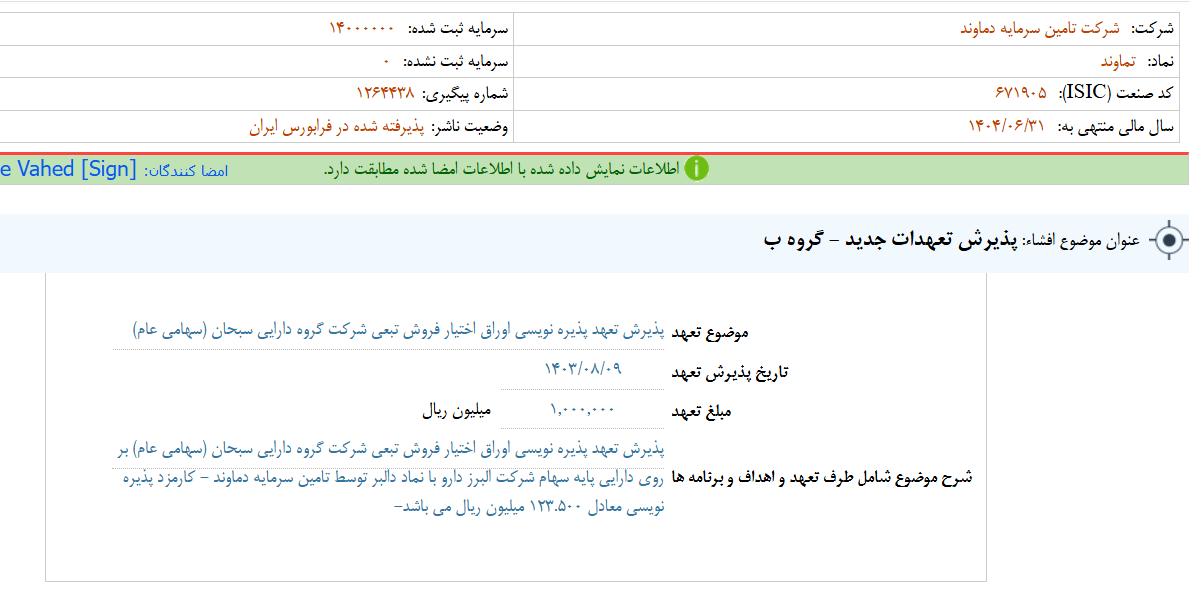The image size is (1190, 592).
Task: Open the Vahed [Sign] signer link
Action: tap(67, 169)
